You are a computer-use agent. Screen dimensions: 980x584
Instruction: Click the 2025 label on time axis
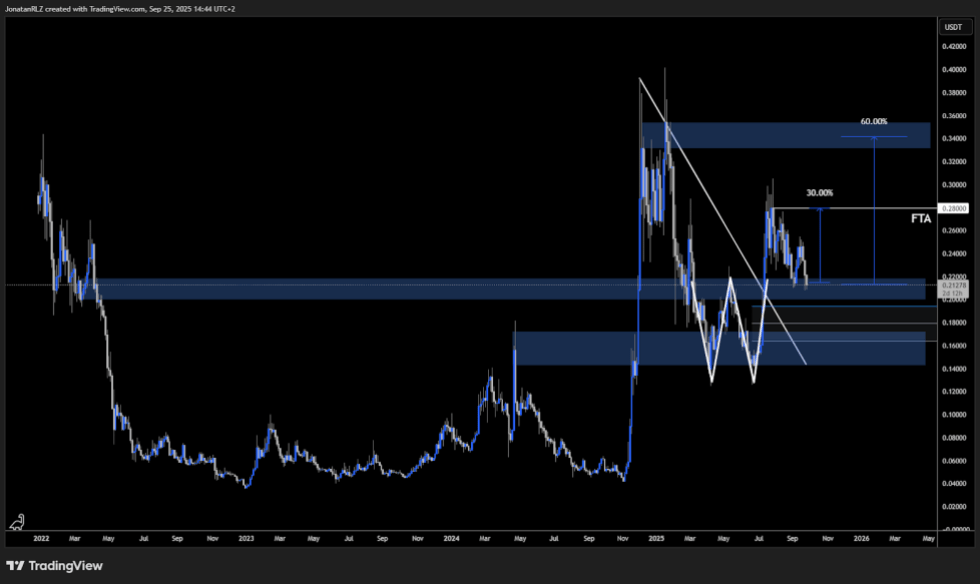(x=655, y=537)
